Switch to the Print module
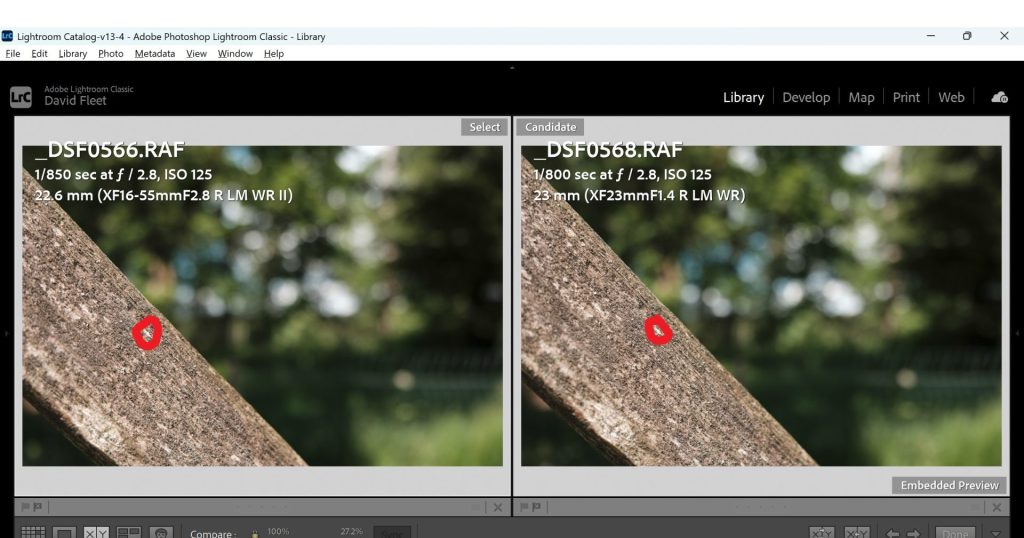The image size is (1024, 538). click(906, 97)
